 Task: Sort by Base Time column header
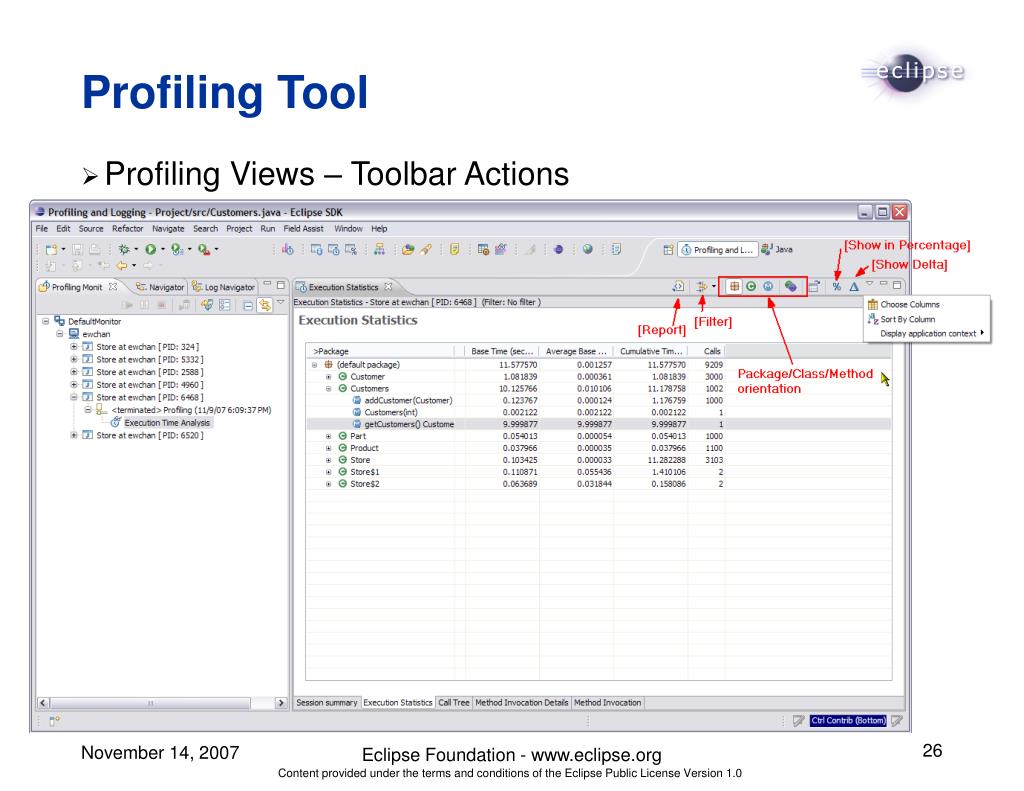pyautogui.click(x=502, y=351)
